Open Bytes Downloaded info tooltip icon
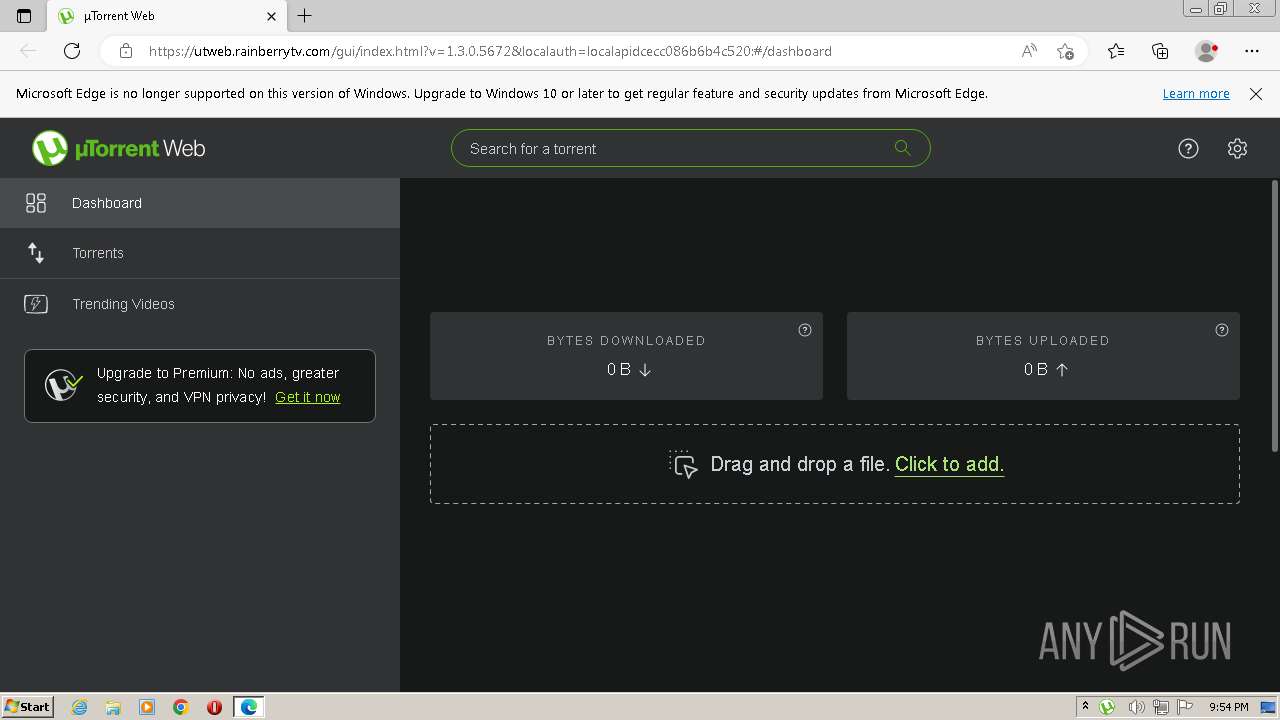The width and height of the screenshot is (1280, 720). (x=805, y=330)
